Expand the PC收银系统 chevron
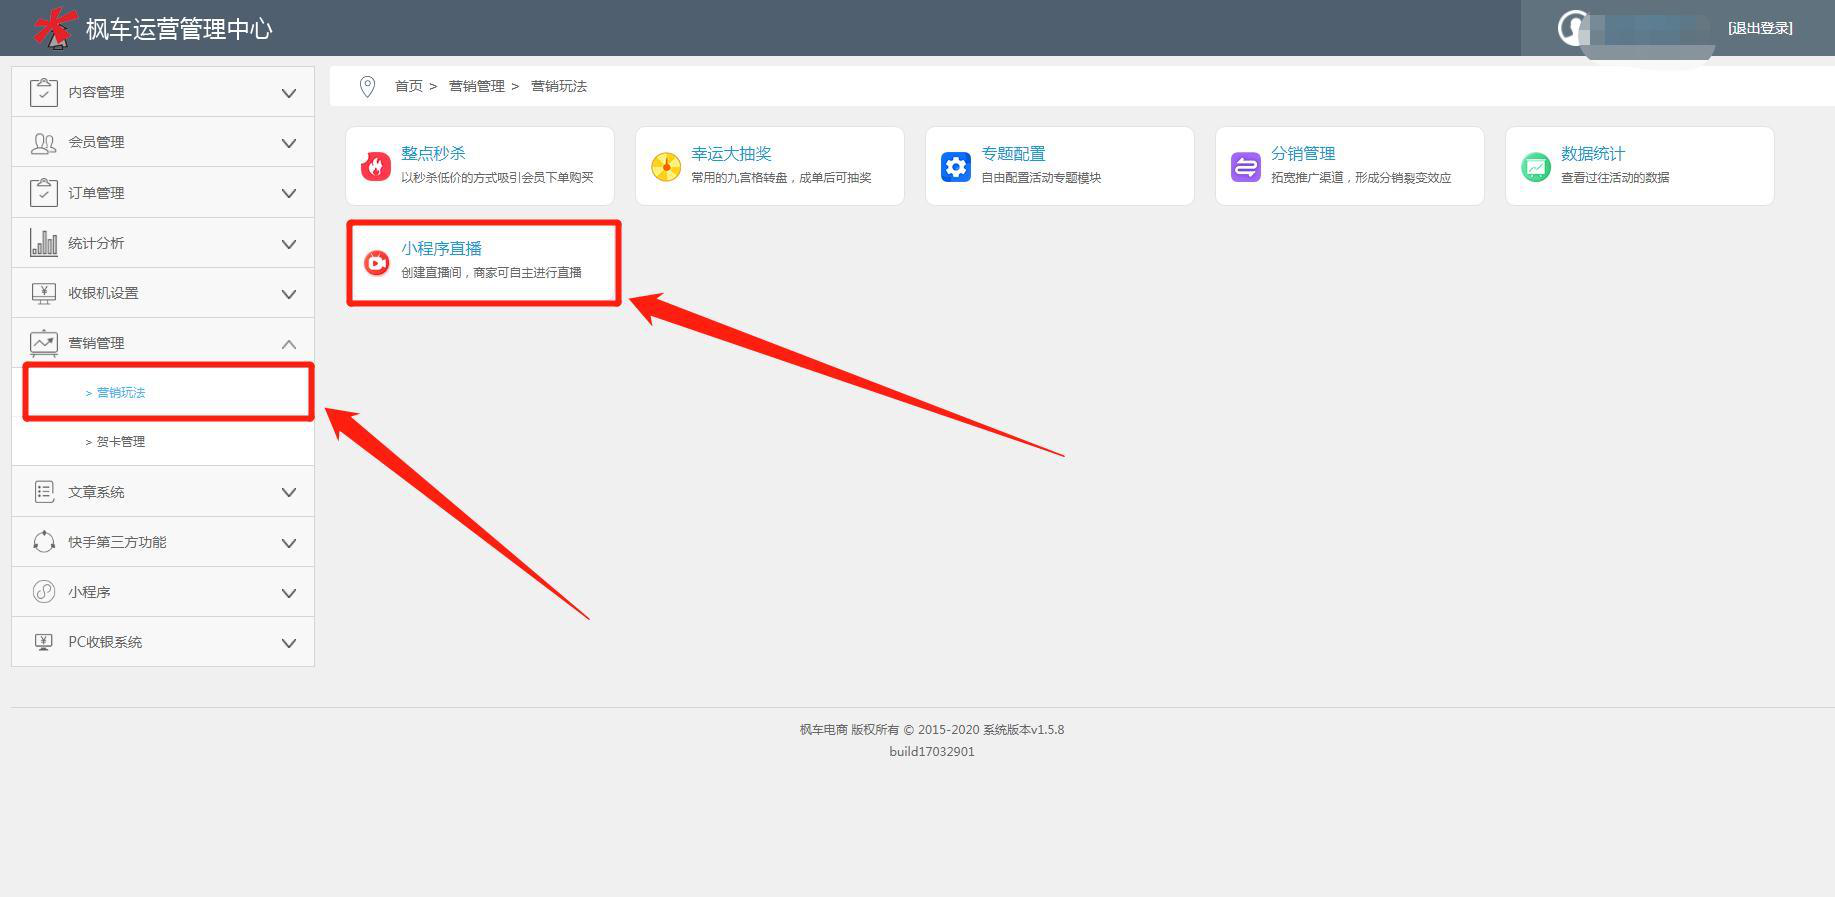The image size is (1835, 897). 289,643
